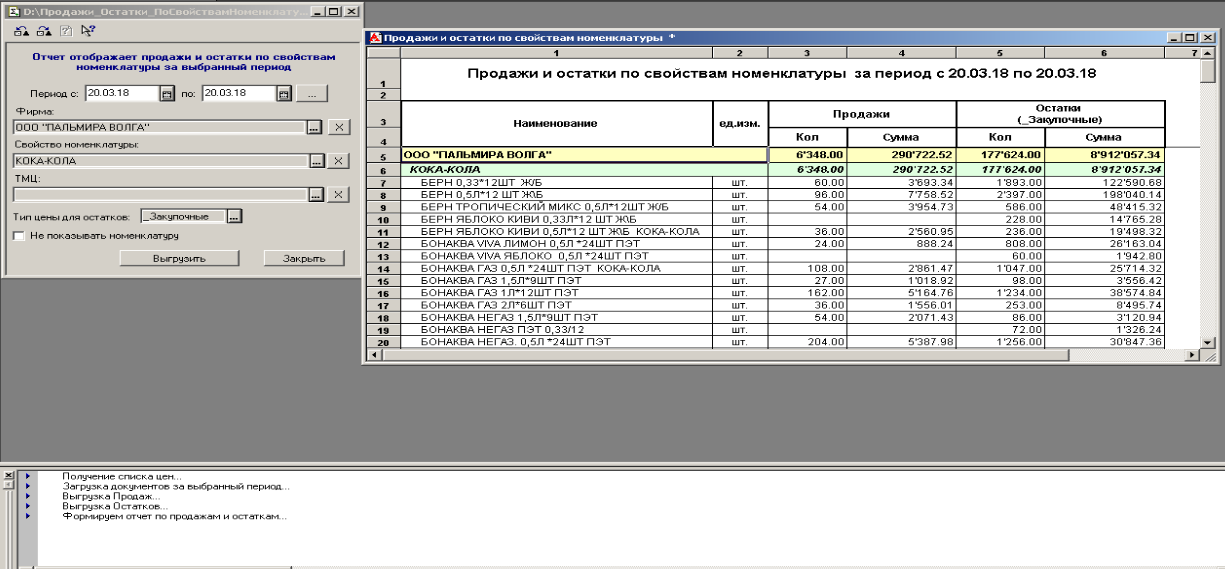This screenshot has height=569, width=1225.
Task: Click the 'БЕРН 0,33*12ШТ Ж/Б' cell
Action: (x=556, y=183)
